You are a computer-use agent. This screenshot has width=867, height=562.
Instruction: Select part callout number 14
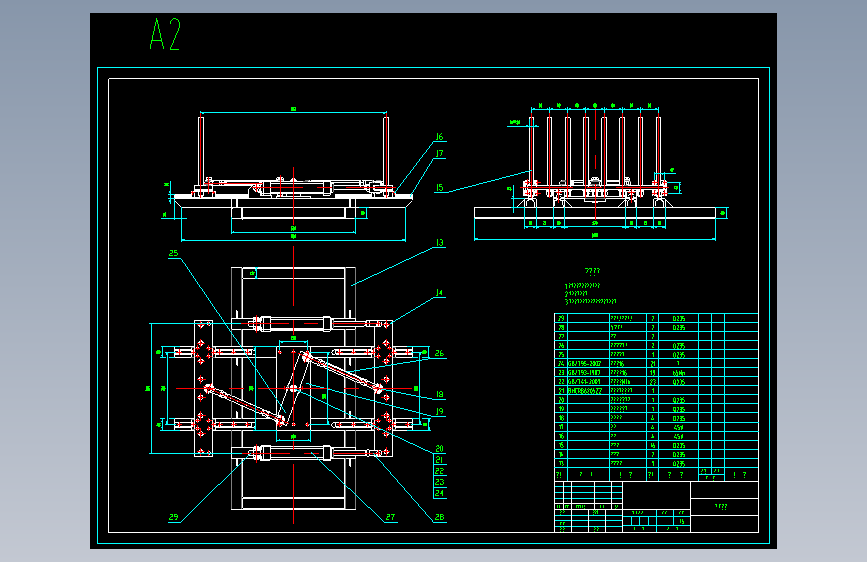(x=440, y=293)
